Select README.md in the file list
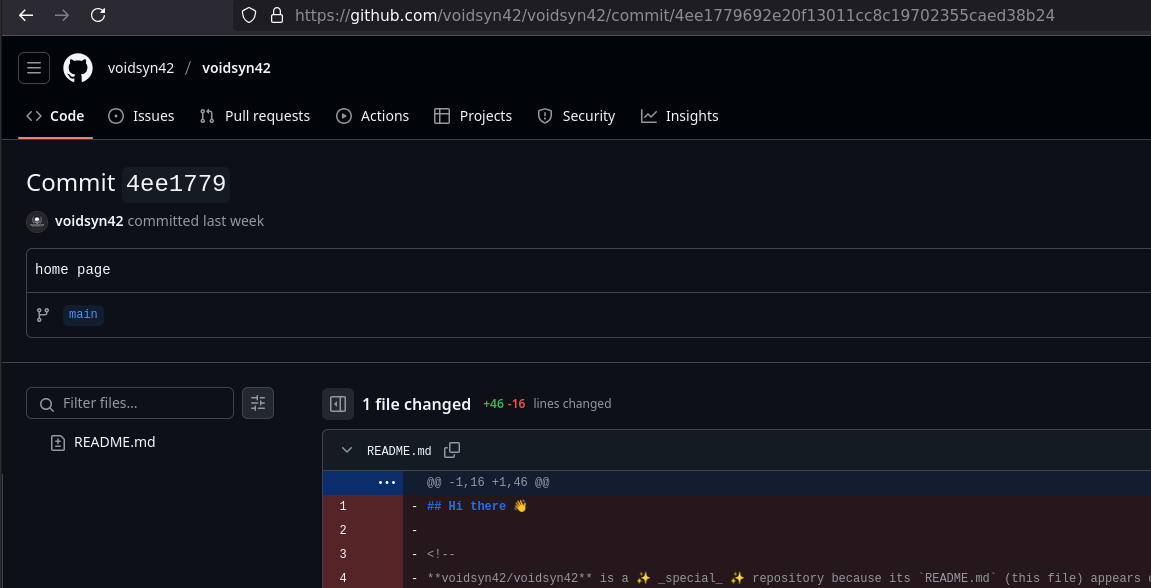Screen dimensions: 1151x588 click(x=113, y=441)
